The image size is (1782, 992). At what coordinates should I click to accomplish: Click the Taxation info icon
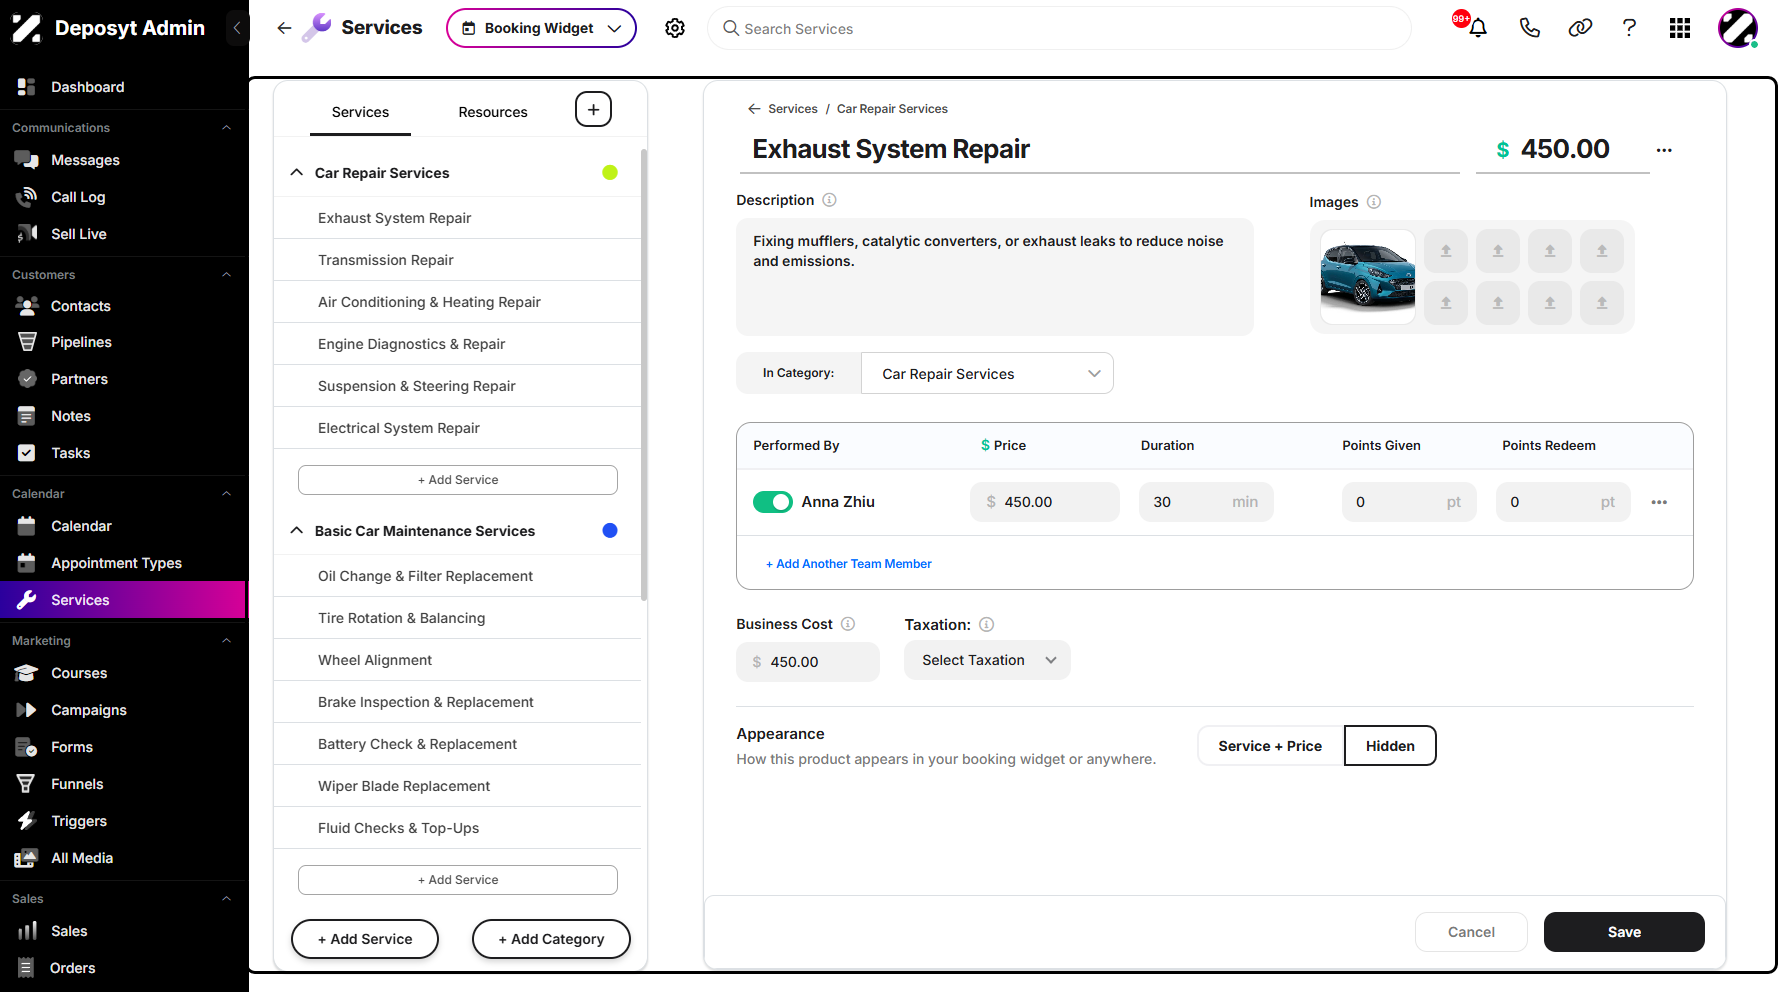[986, 625]
